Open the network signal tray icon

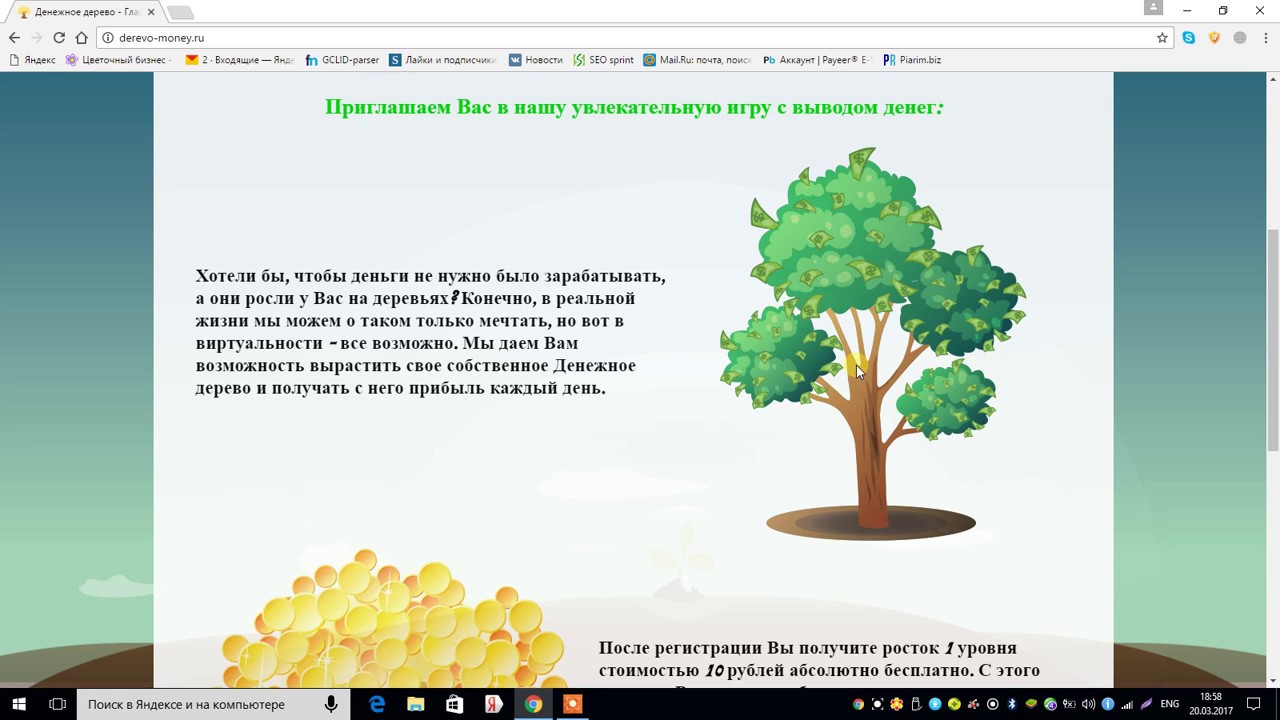coord(1127,704)
